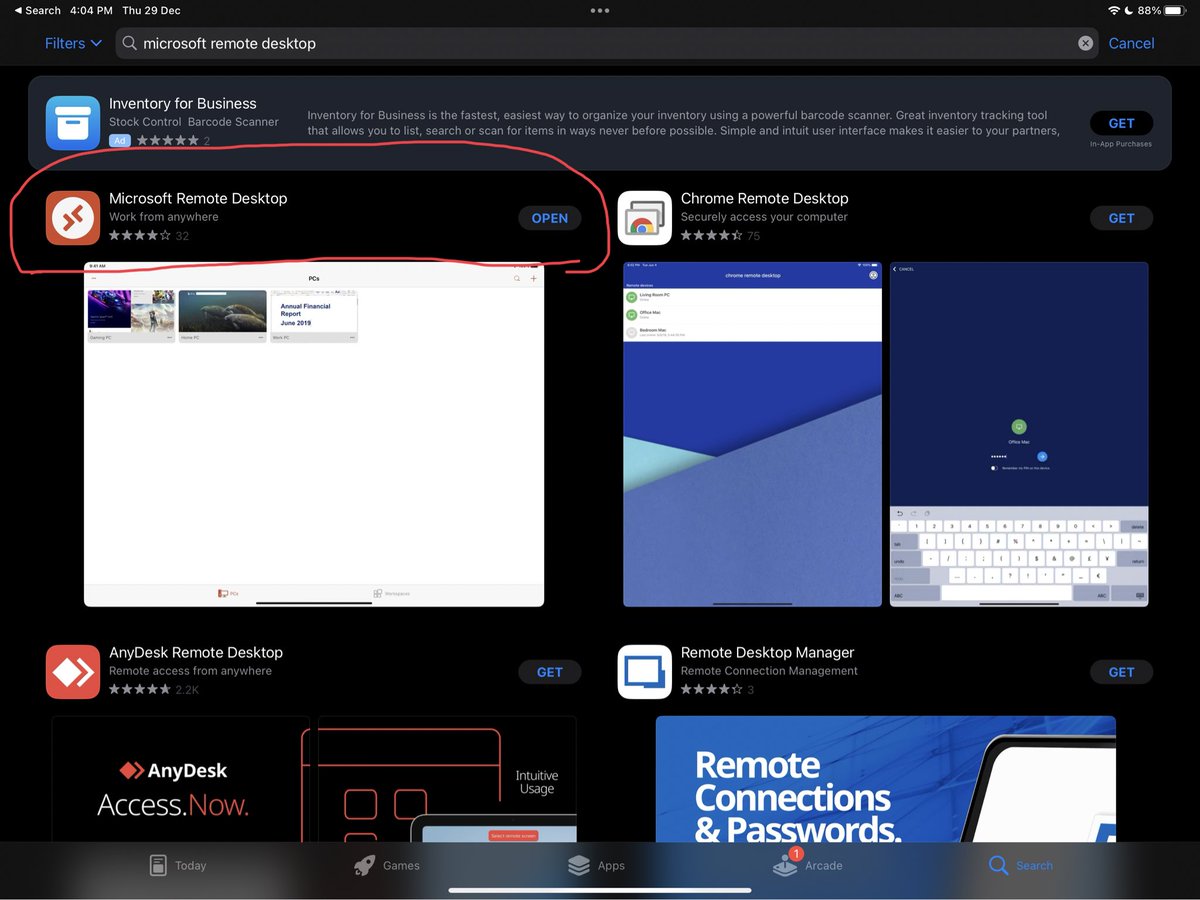
Task: Get AnyDesk Remote Desktop
Action: pos(549,672)
